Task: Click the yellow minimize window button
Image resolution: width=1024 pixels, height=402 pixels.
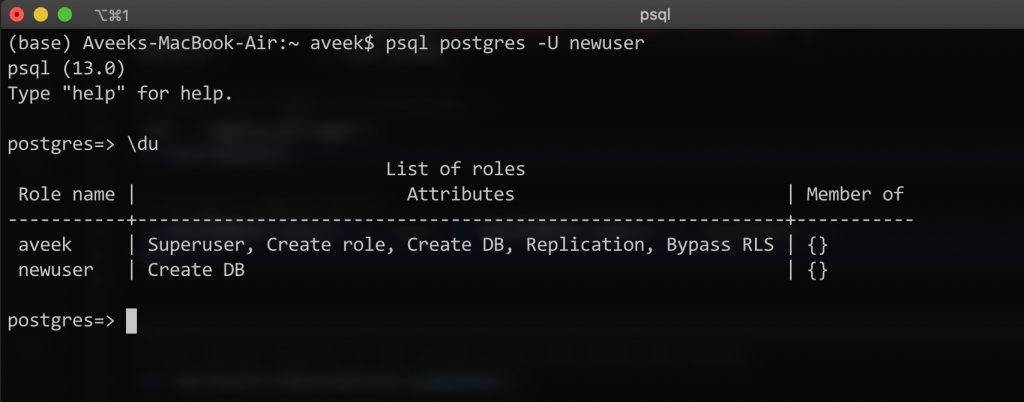Action: coord(41,15)
